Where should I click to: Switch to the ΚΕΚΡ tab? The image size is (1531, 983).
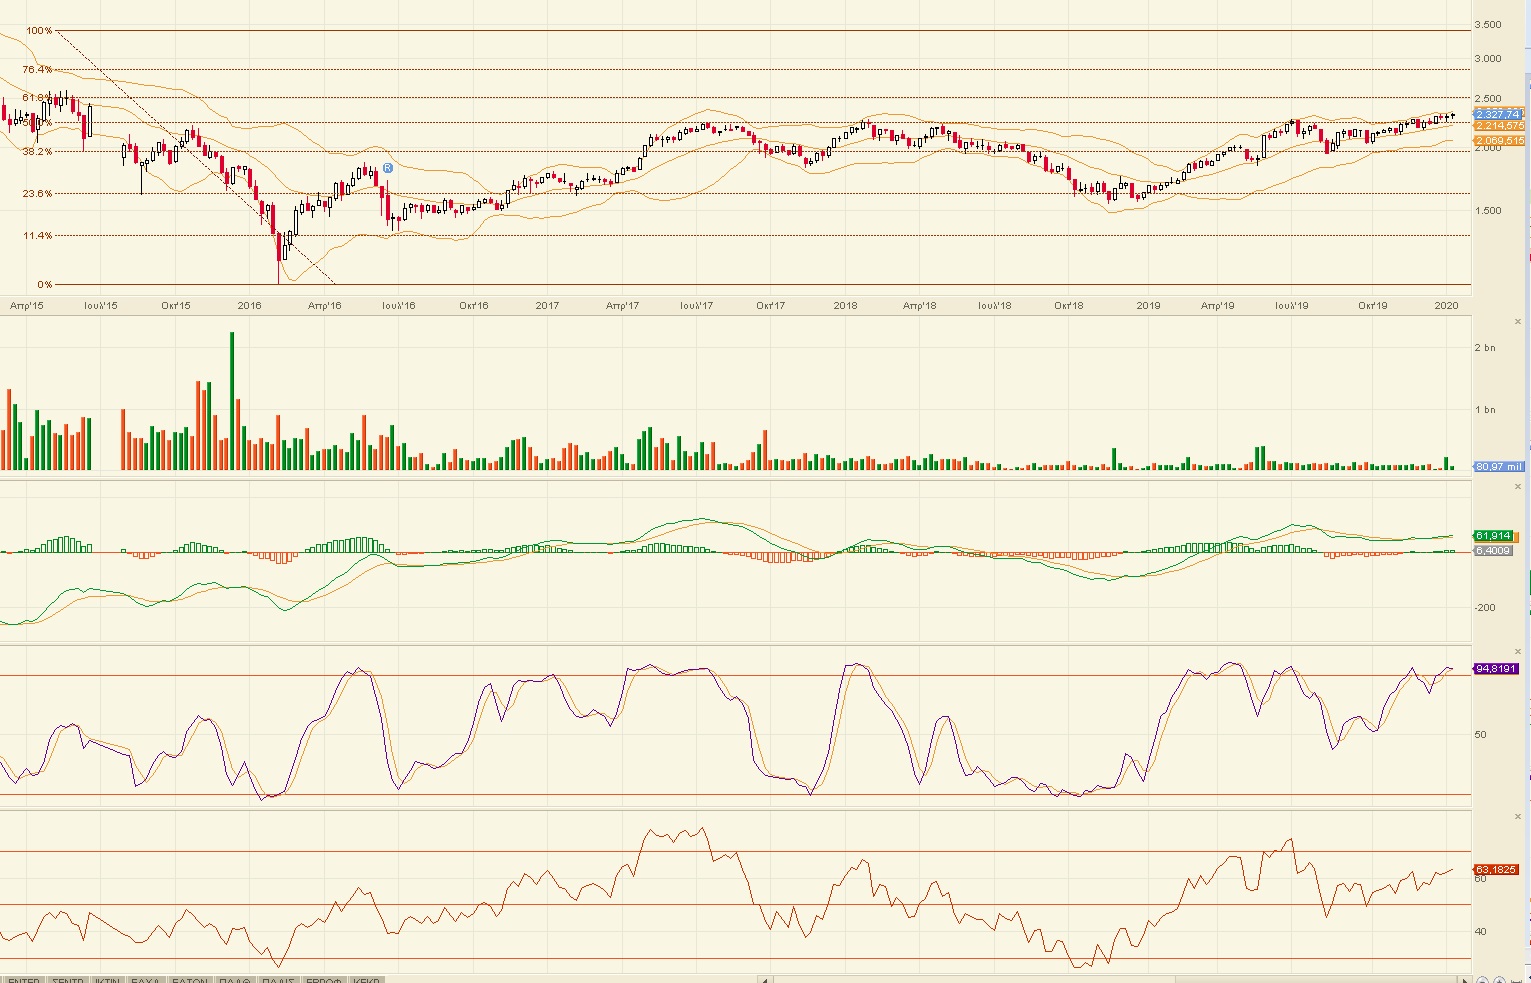click(367, 980)
